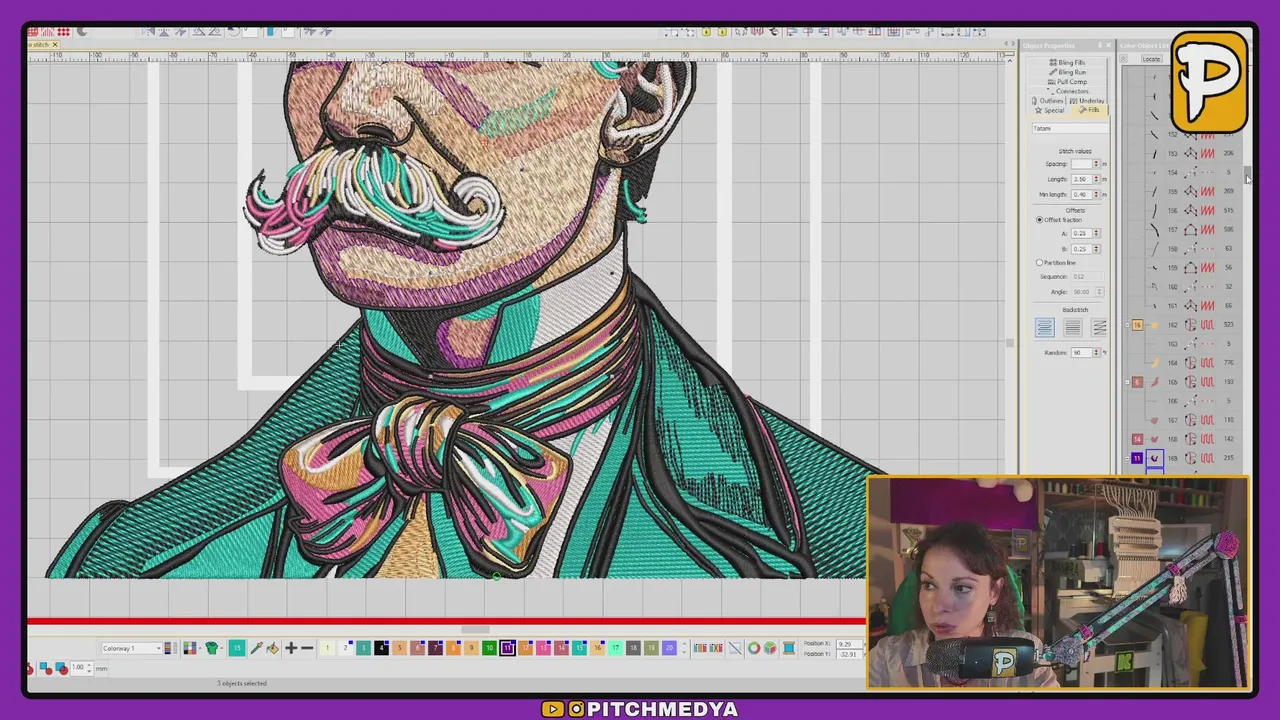Select the color picker eyedropper tool
Image resolution: width=1280 pixels, height=720 pixels.
[x=256, y=648]
